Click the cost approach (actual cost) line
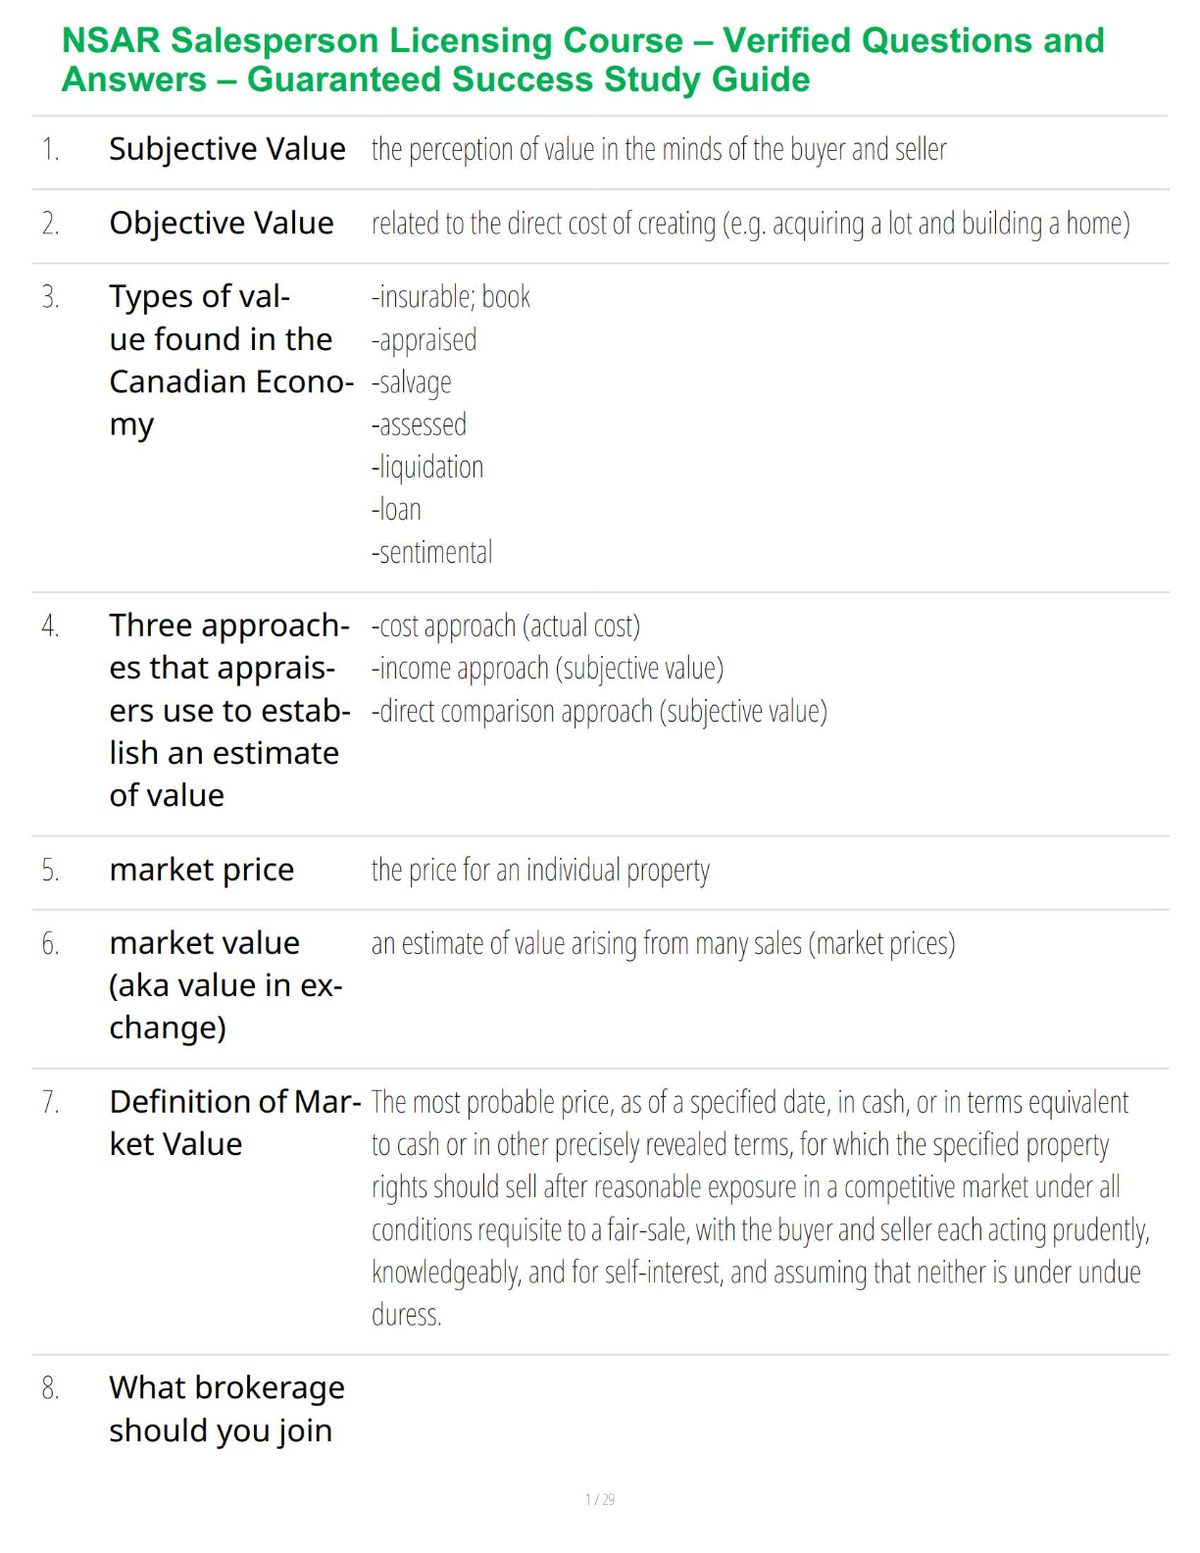Viewport: 1200px width, 1553px height. (505, 626)
